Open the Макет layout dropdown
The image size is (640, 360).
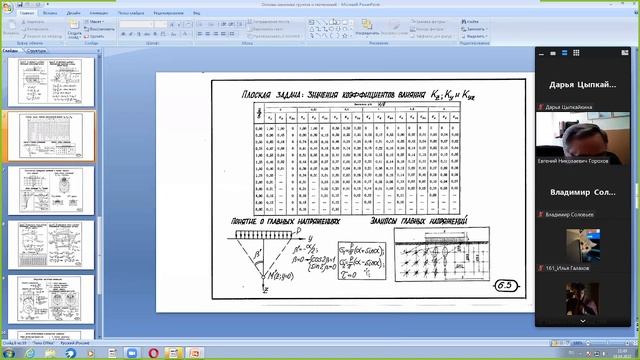(x=94, y=22)
